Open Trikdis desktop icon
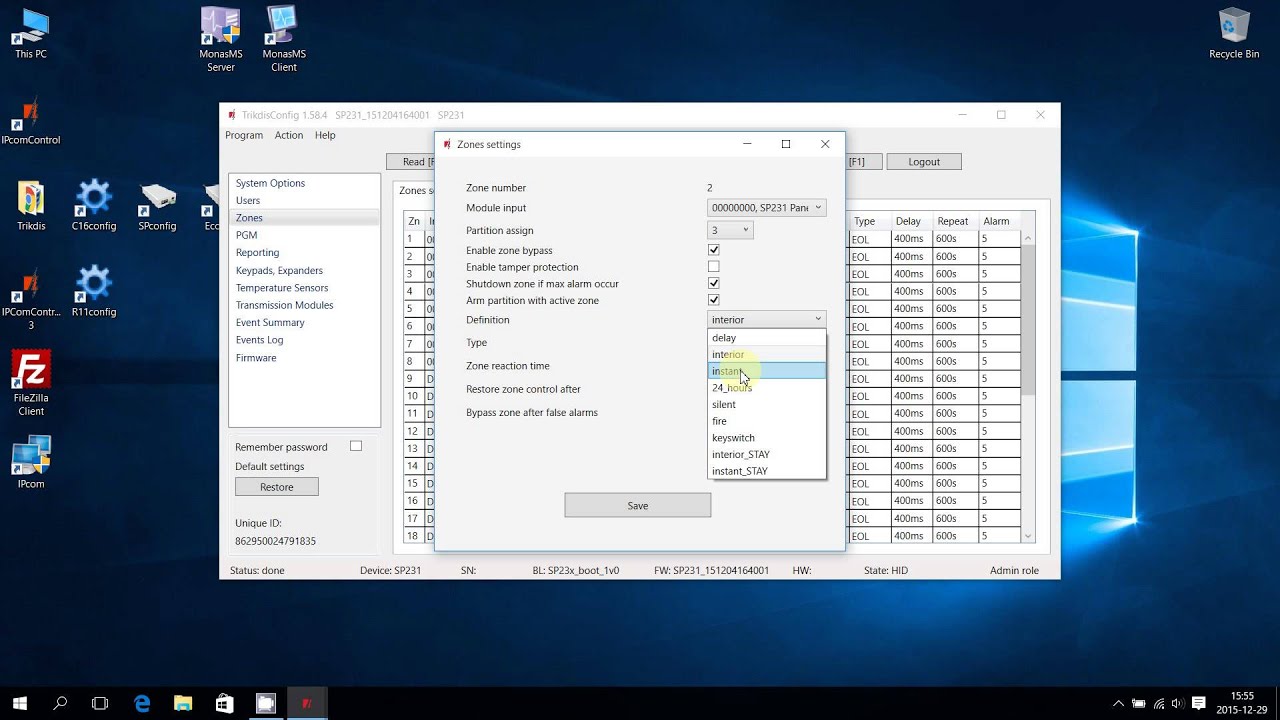 (x=31, y=206)
